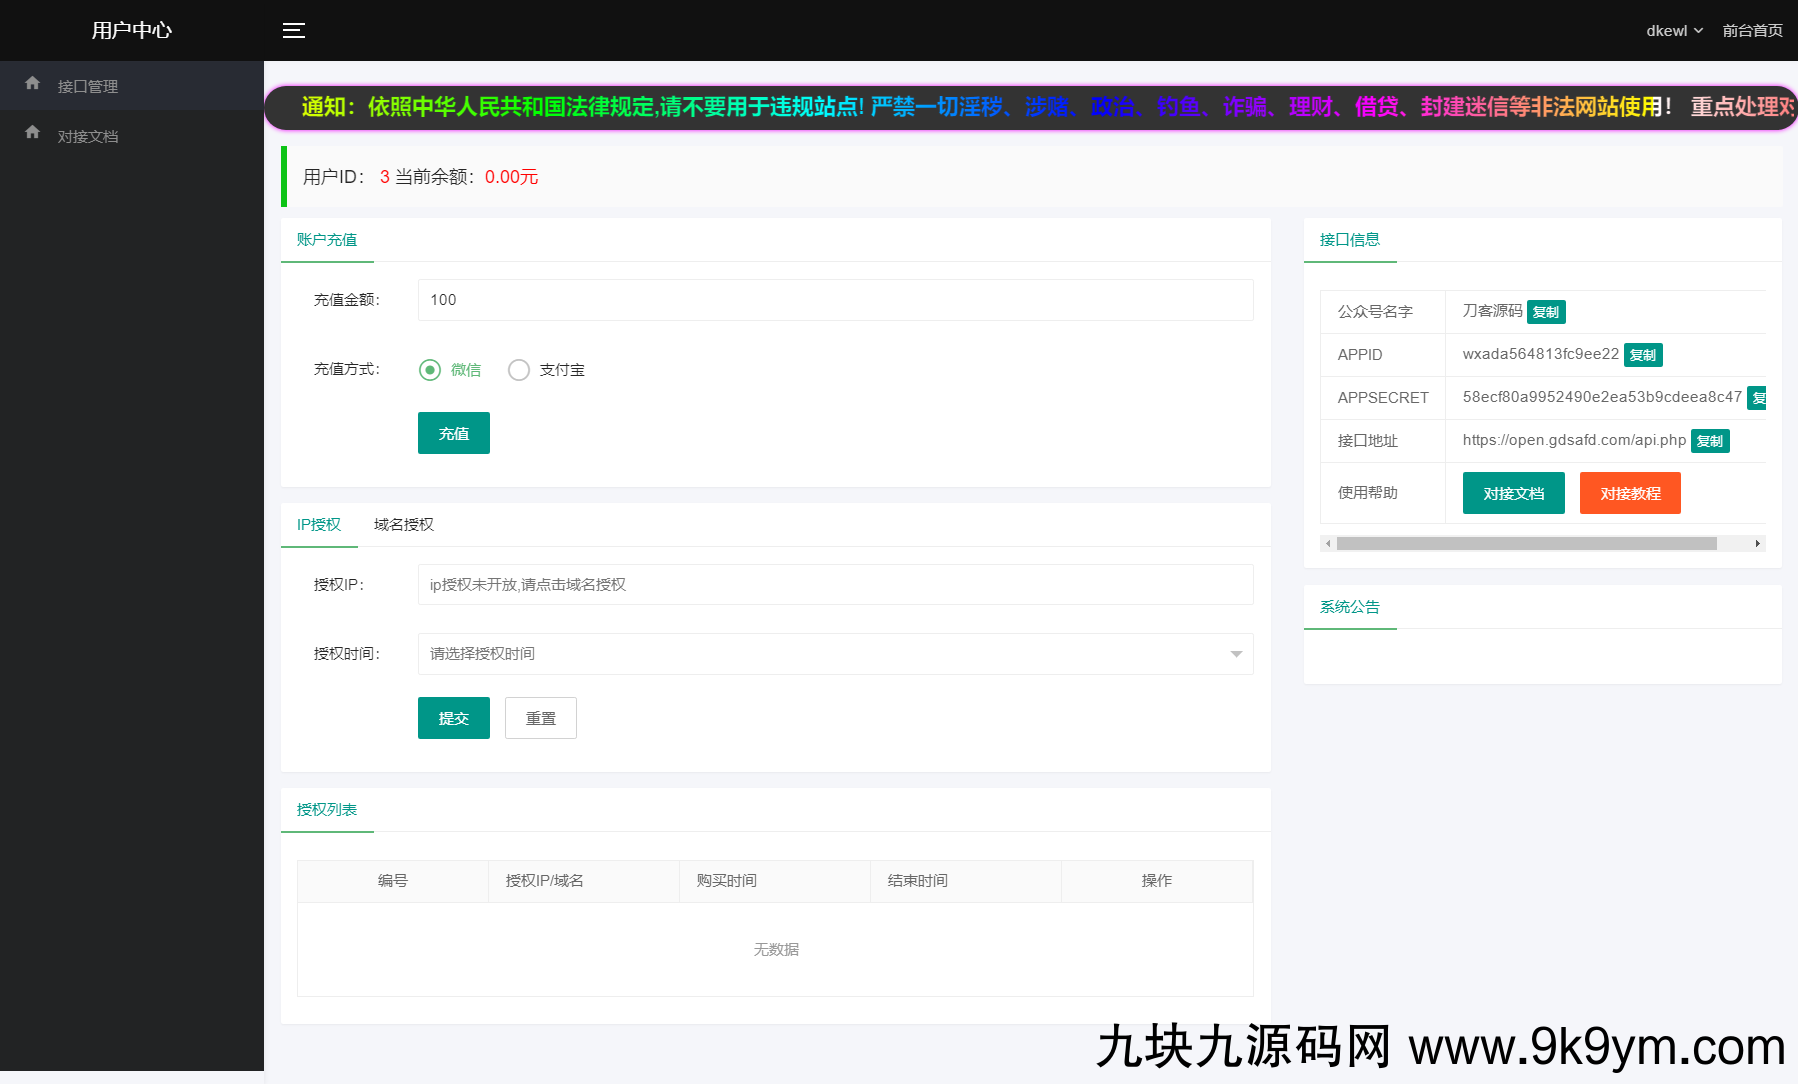Copy the APPID value
The height and width of the screenshot is (1084, 1798).
pos(1642,355)
